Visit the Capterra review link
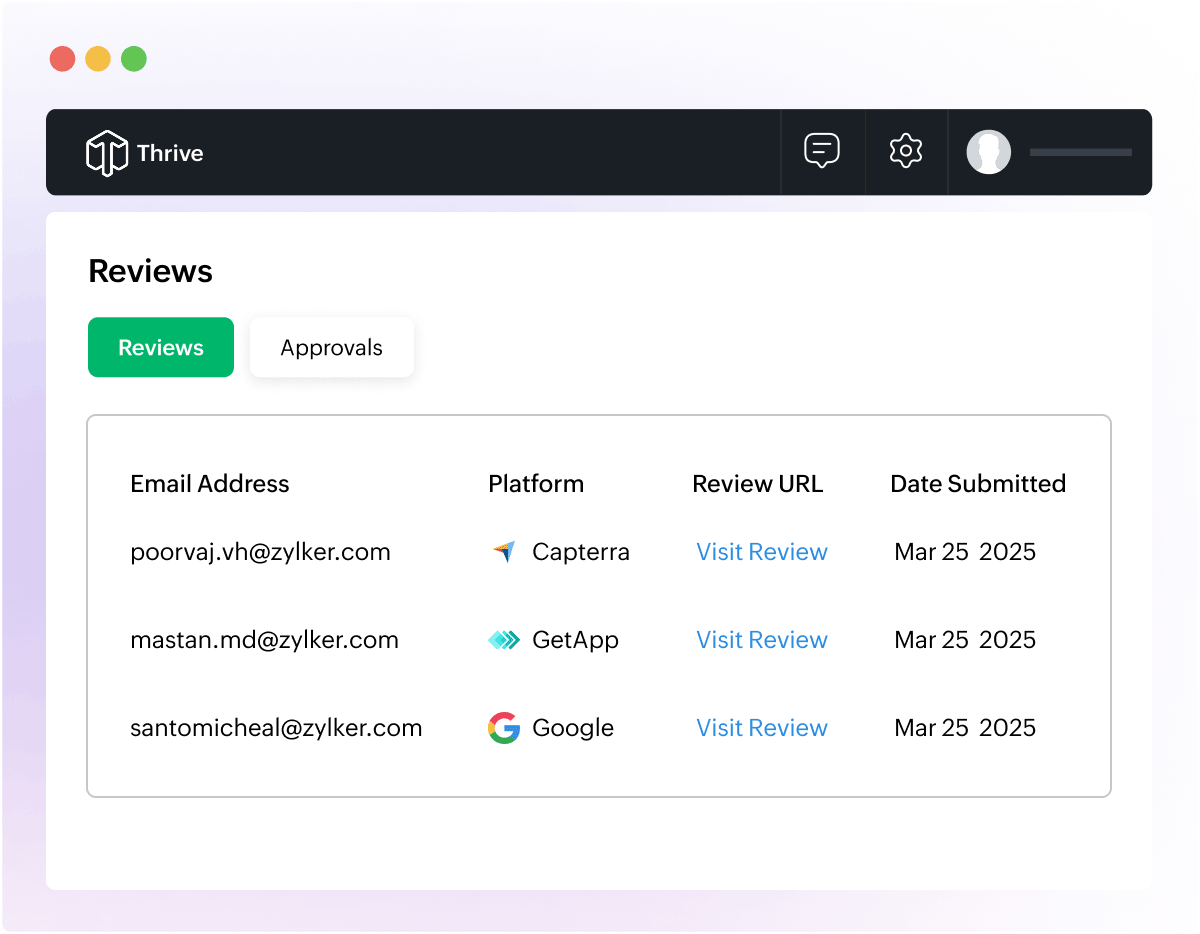The image size is (1200, 934). pyautogui.click(x=761, y=551)
